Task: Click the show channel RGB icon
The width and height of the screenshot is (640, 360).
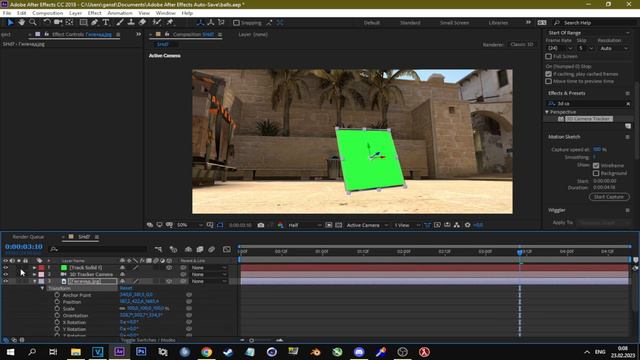Action: (280, 225)
